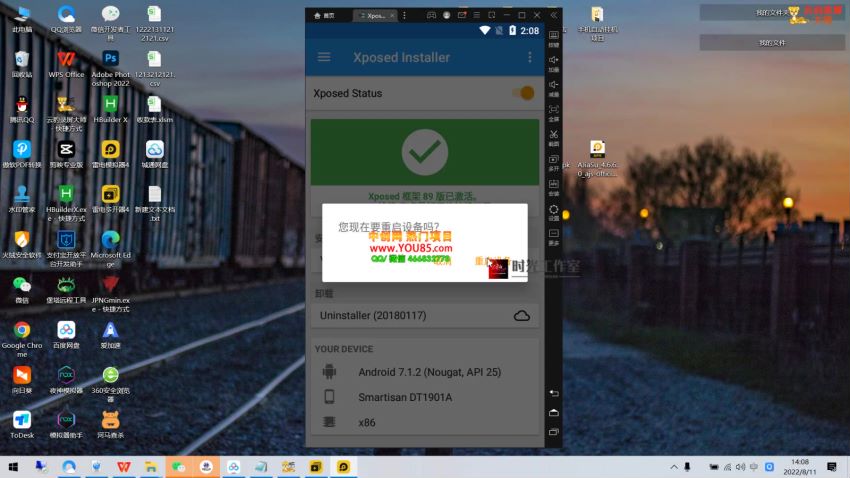Viewport: 850px width, 478px height.
Task: Click the APK install sidebar button
Action: 553,188
